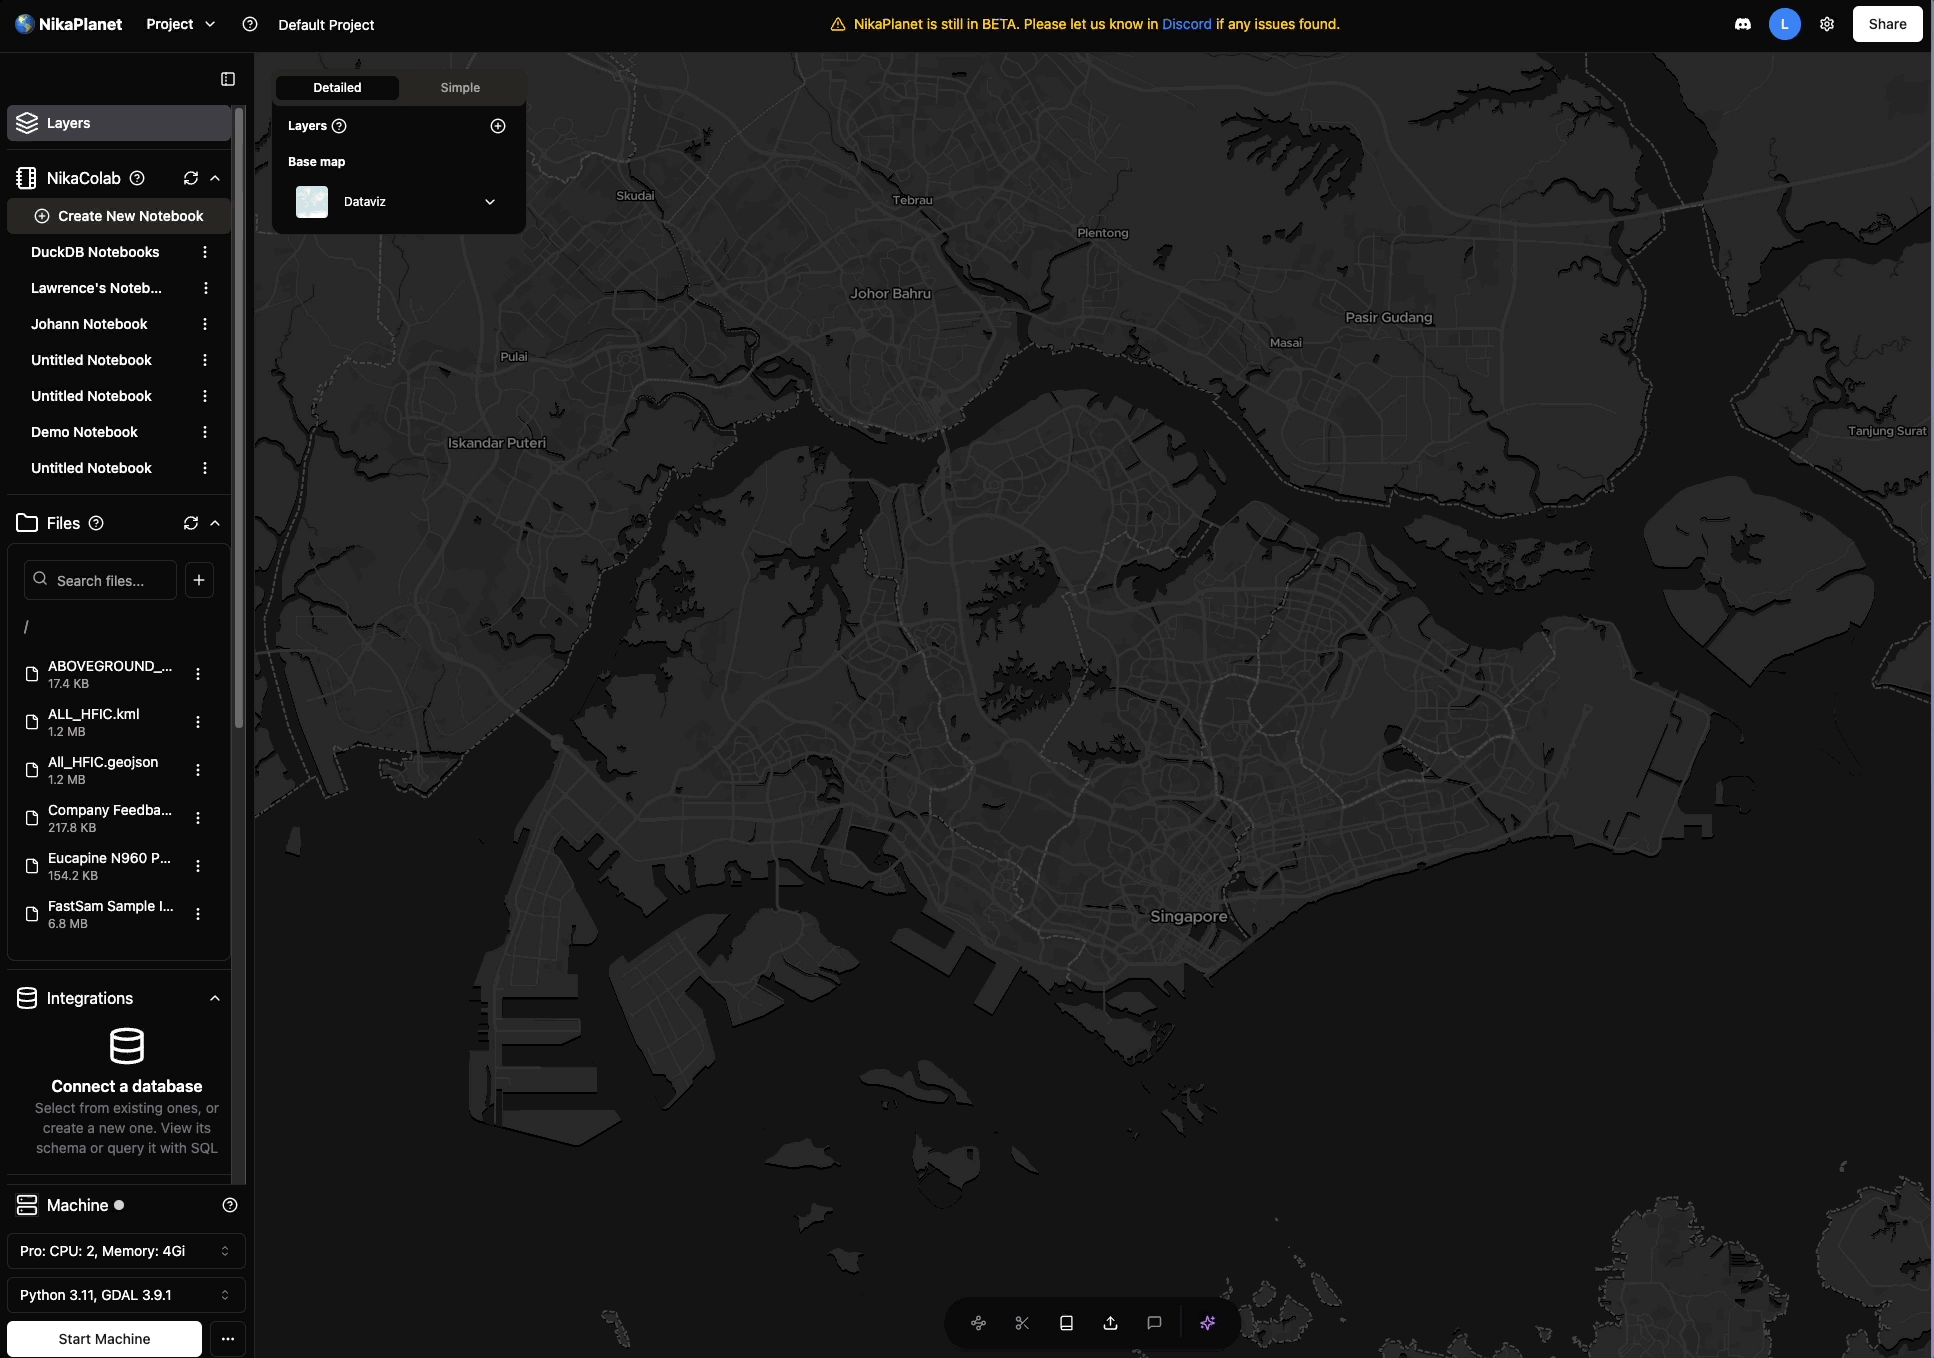Open the Dataviz base map dropdown
The width and height of the screenshot is (1934, 1358).
(x=490, y=202)
